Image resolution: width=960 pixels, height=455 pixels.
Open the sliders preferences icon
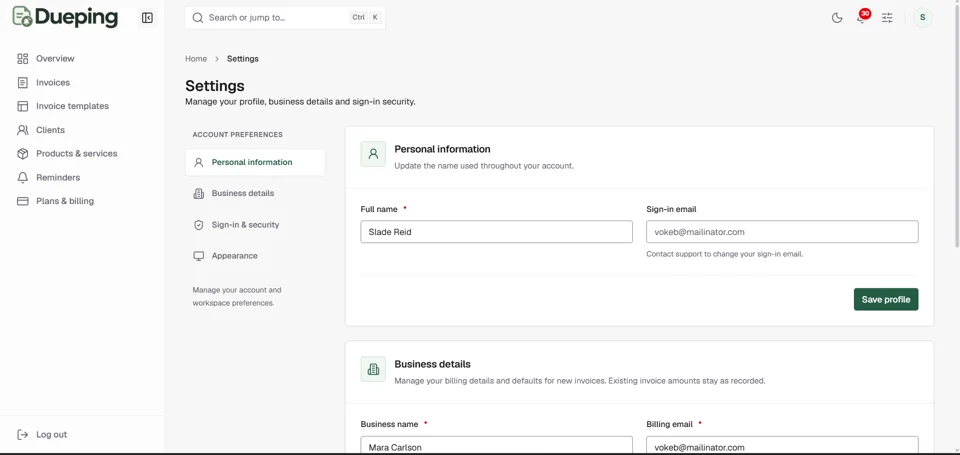click(887, 18)
